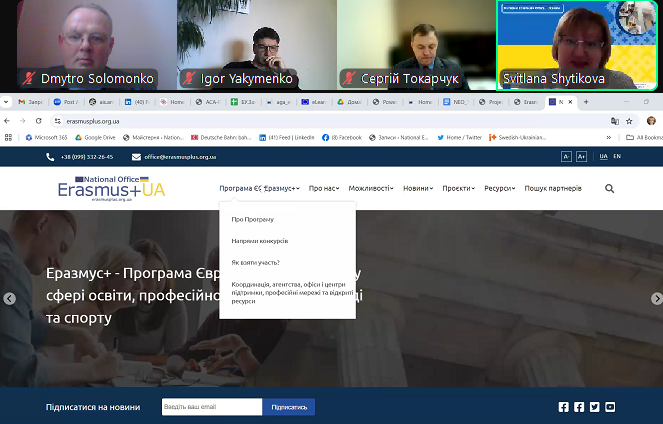
Task: Open Deutsche Bahn bookmark
Action: [x=221, y=137]
